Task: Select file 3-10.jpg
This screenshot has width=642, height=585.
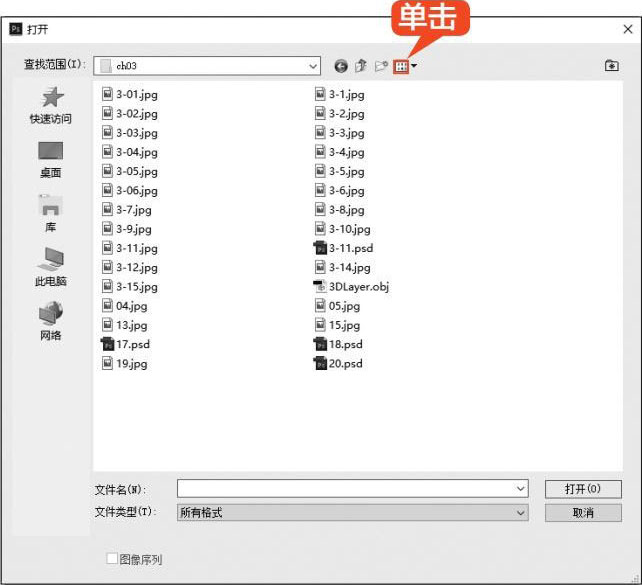Action: point(343,229)
